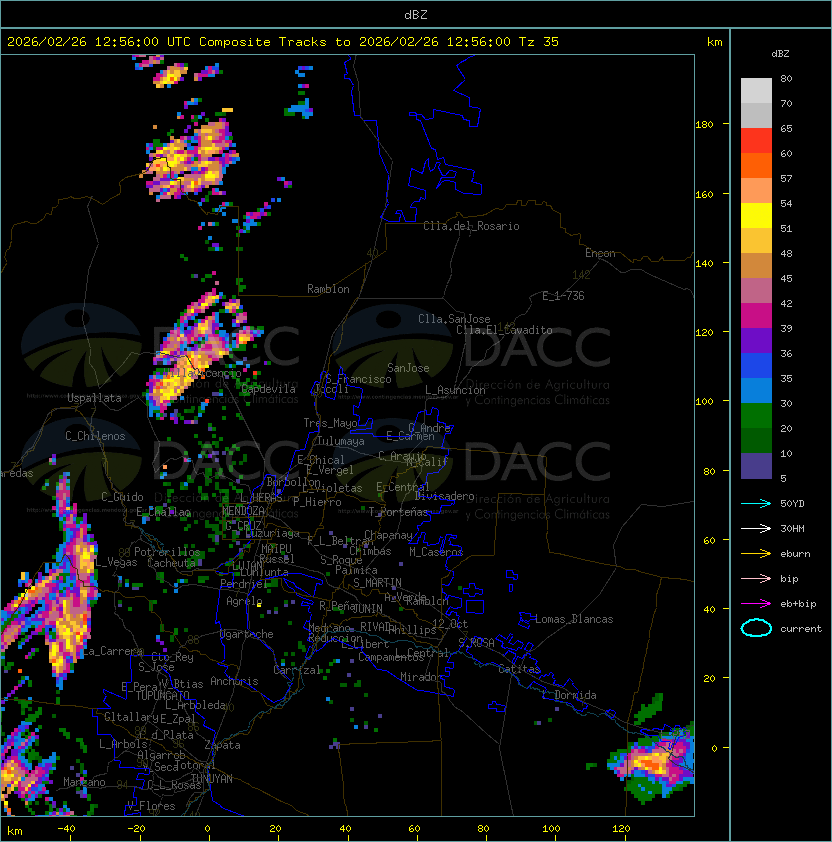Click the 'Uspallata' map label
The width and height of the screenshot is (832, 842).
(94, 398)
